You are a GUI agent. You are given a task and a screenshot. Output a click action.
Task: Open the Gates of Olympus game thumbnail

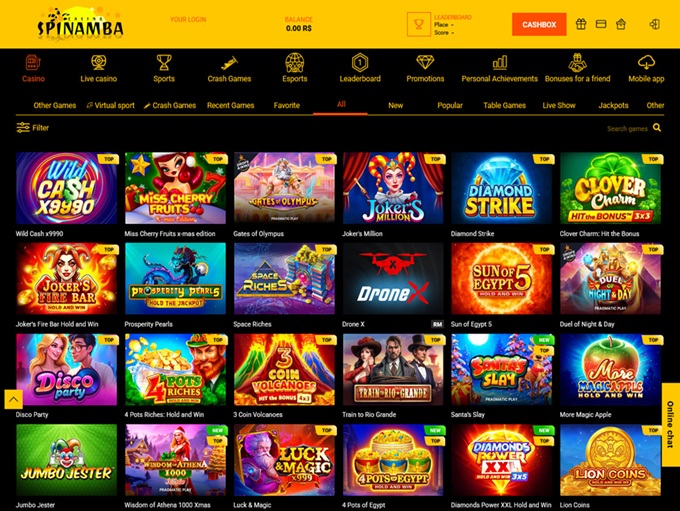coord(284,188)
